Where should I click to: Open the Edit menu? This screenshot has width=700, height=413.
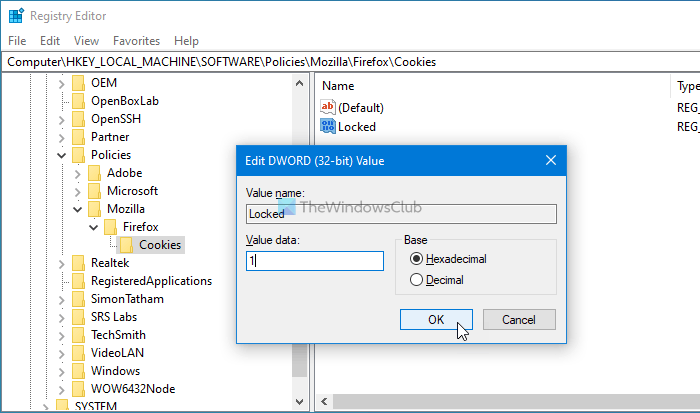point(50,41)
